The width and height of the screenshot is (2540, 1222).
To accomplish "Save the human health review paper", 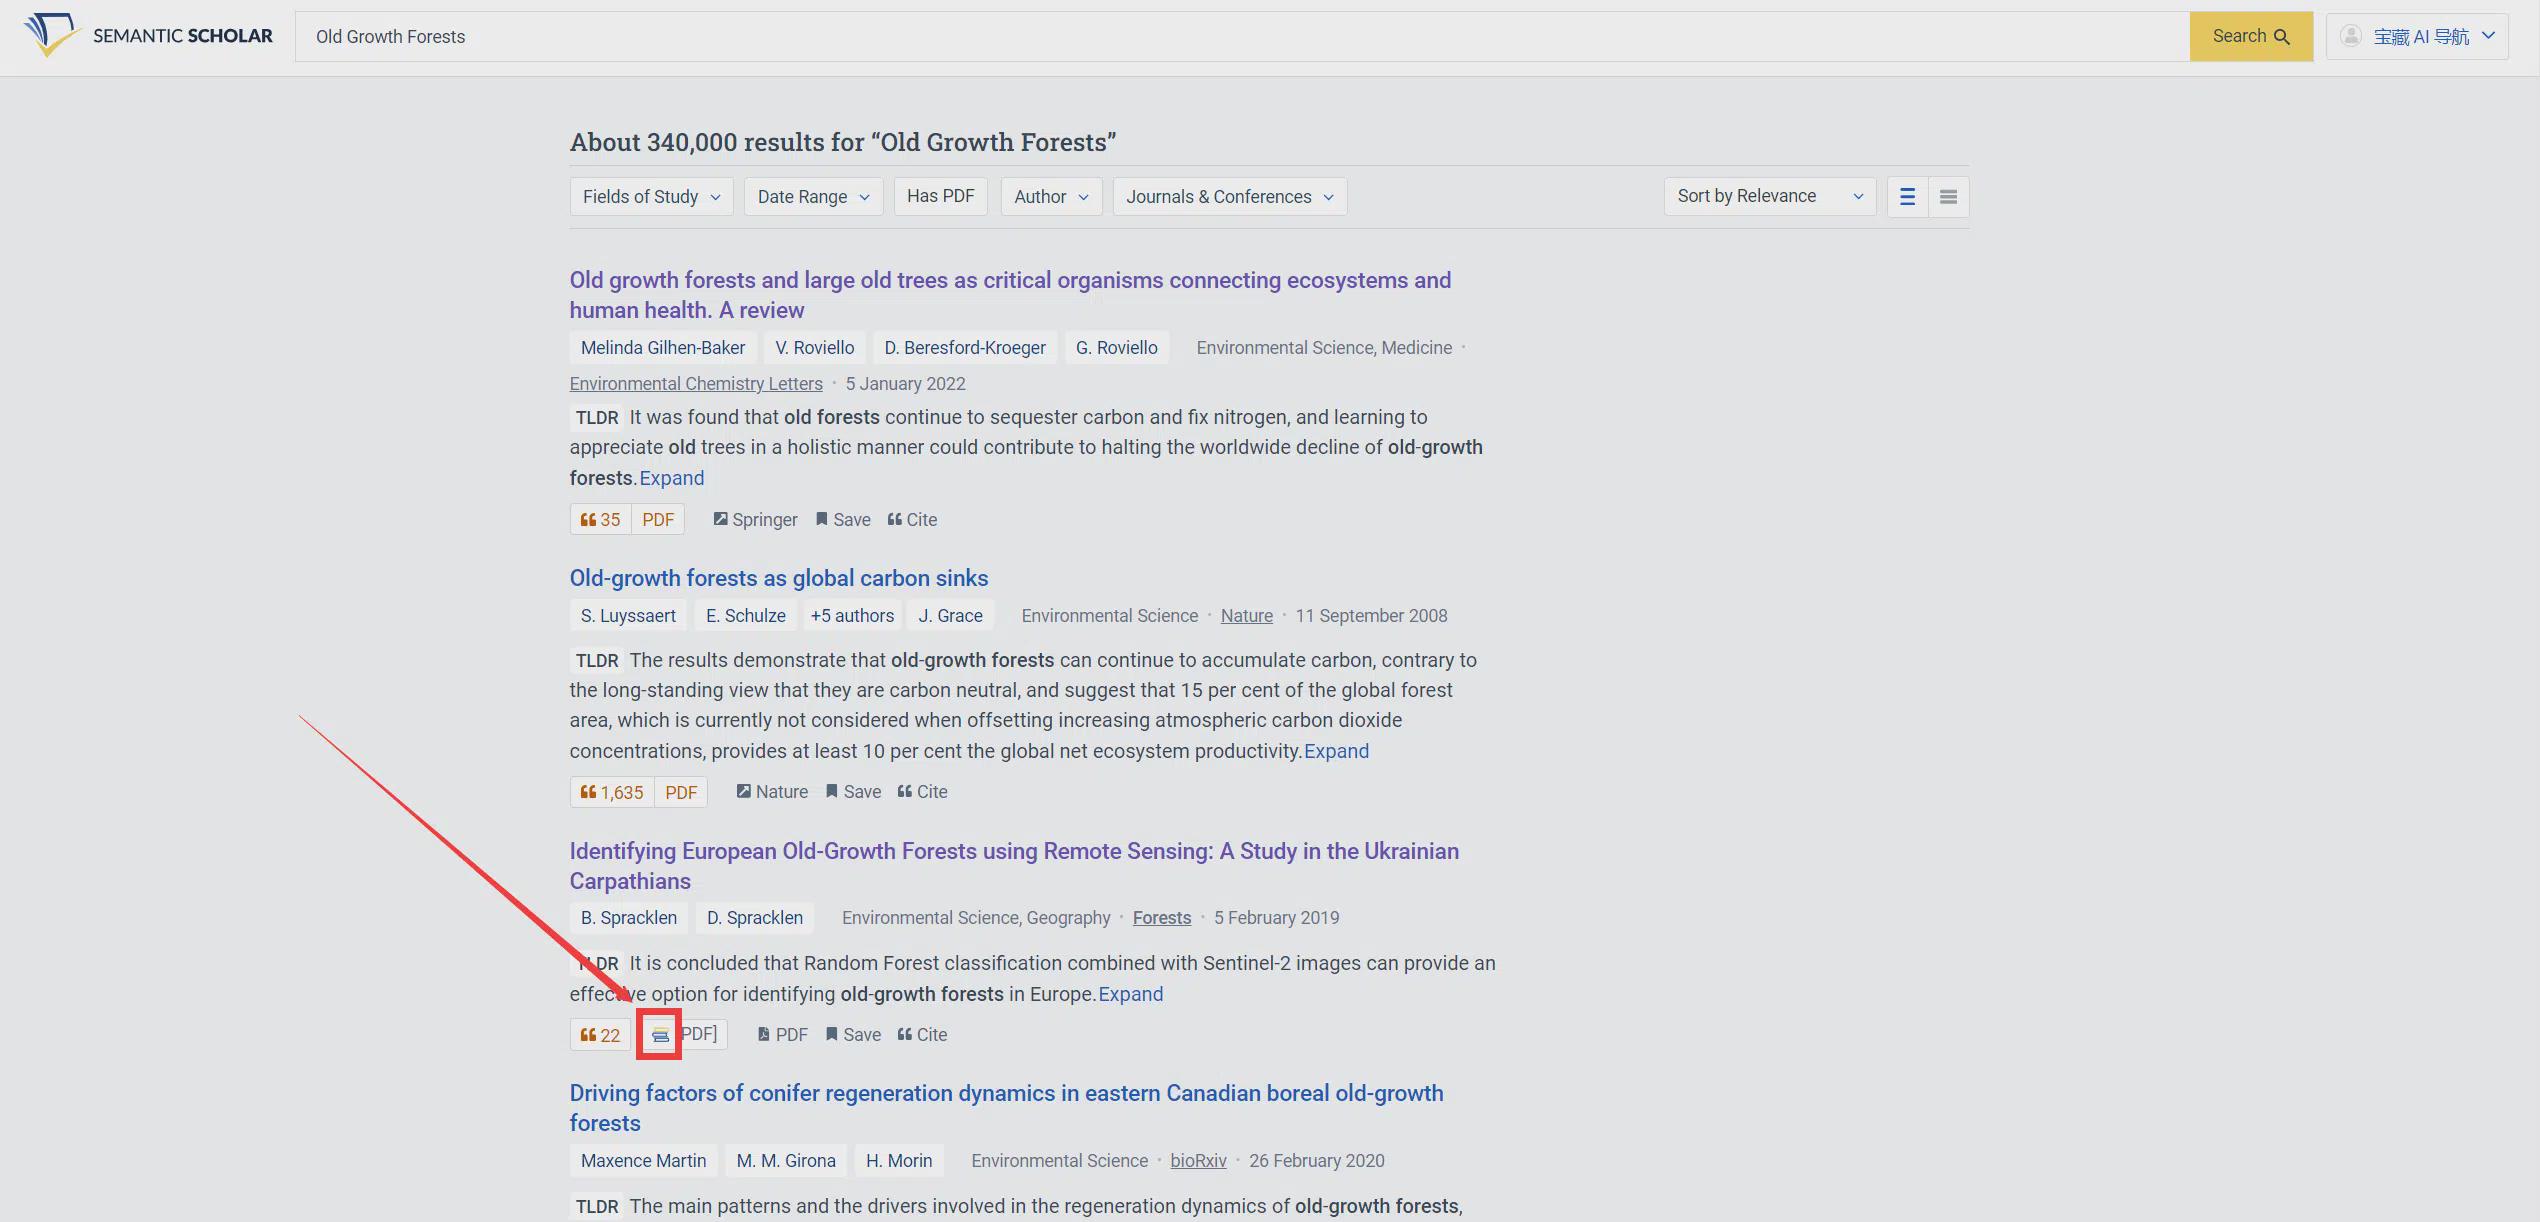I will 843,519.
